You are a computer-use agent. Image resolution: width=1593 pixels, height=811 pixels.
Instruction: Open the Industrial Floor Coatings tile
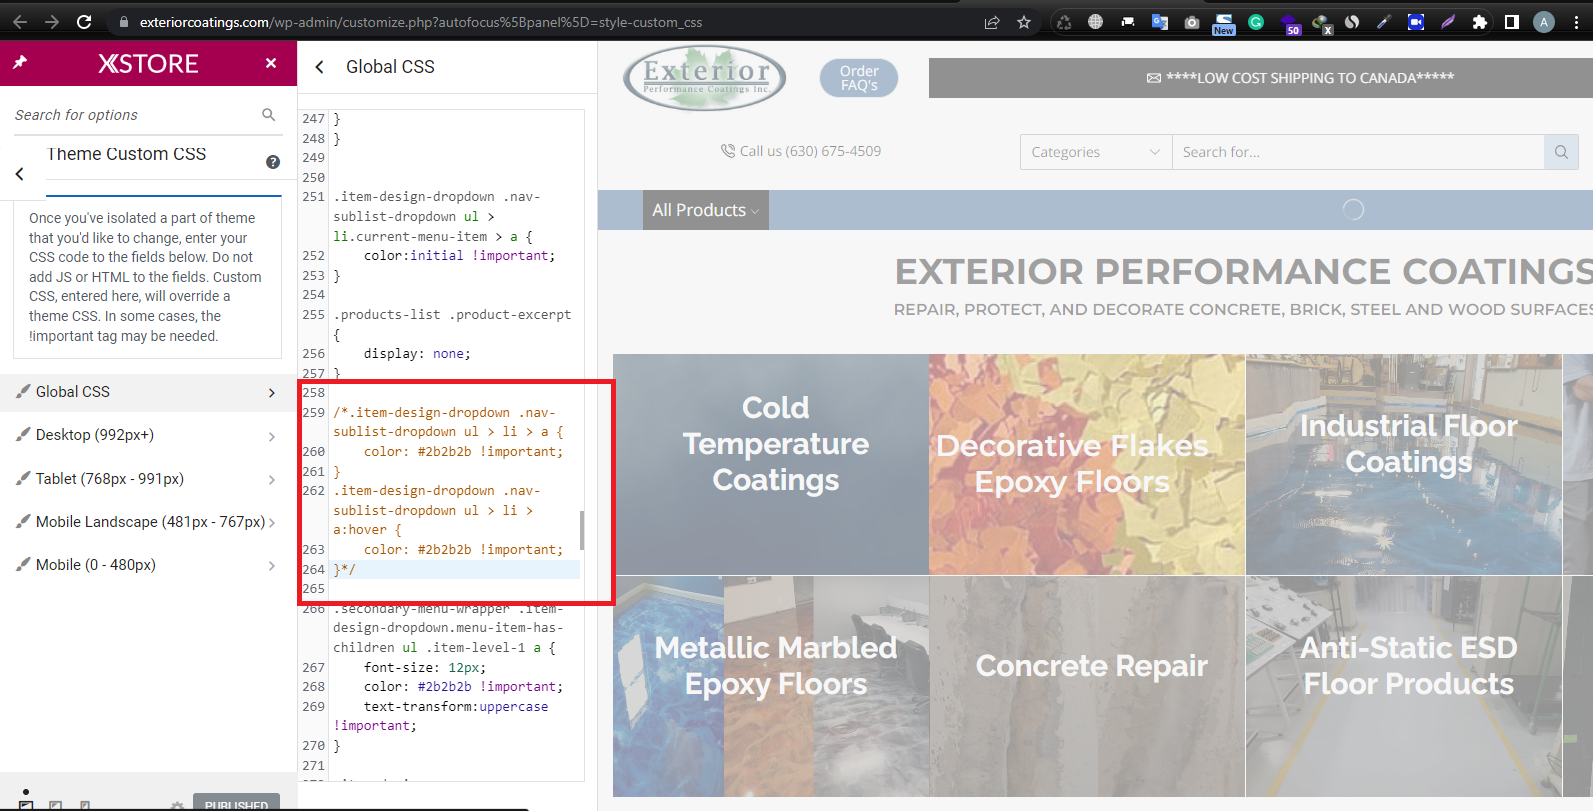coord(1403,464)
